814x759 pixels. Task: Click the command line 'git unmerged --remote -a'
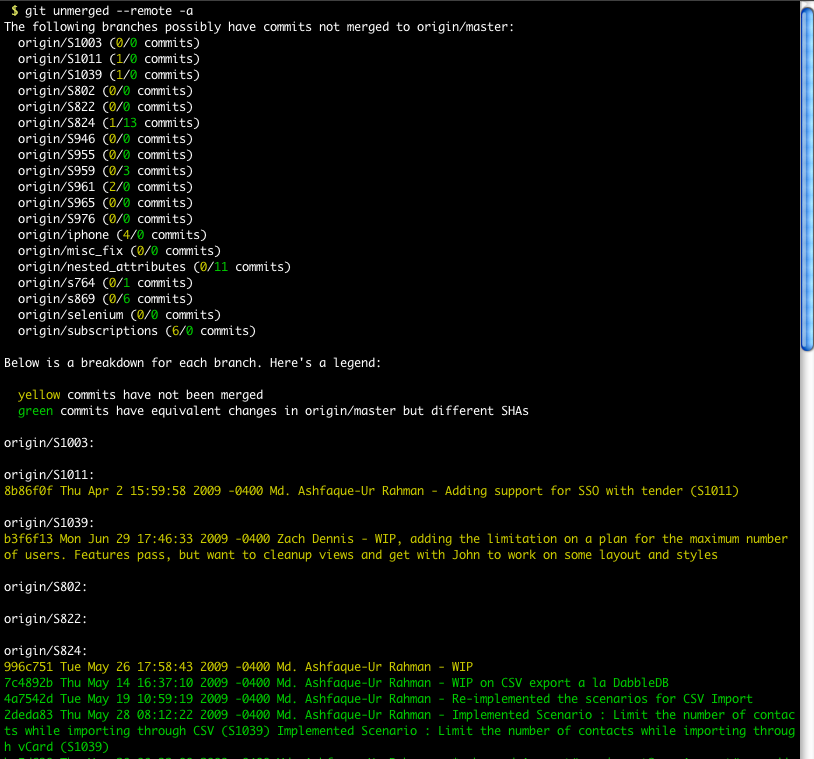pos(108,11)
